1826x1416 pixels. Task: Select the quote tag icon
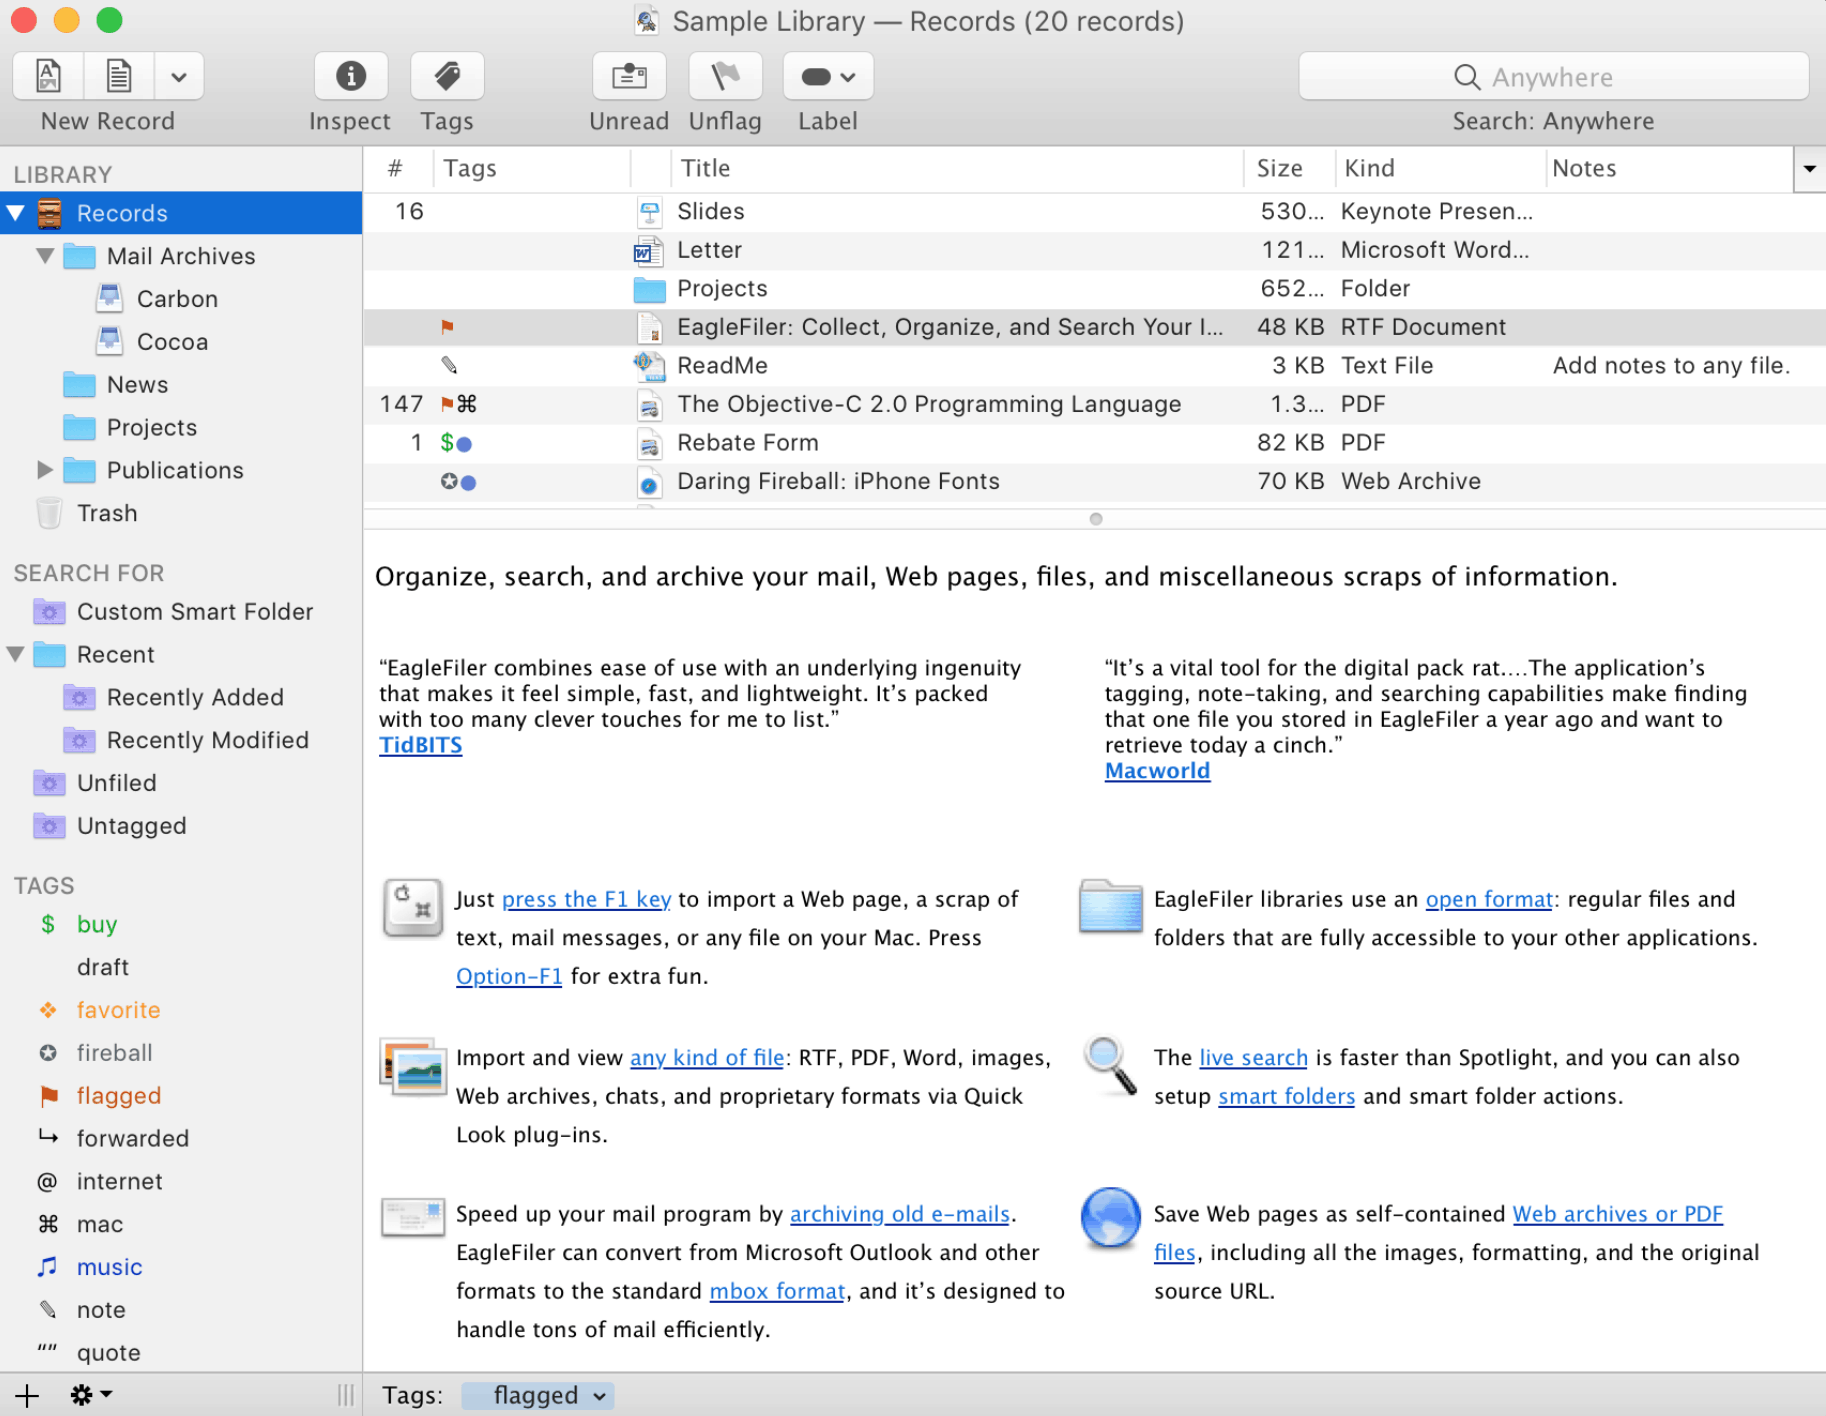47,1349
